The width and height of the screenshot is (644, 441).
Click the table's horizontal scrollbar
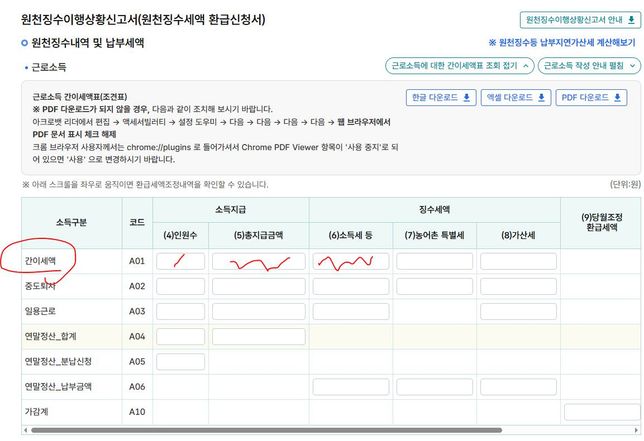point(300,431)
